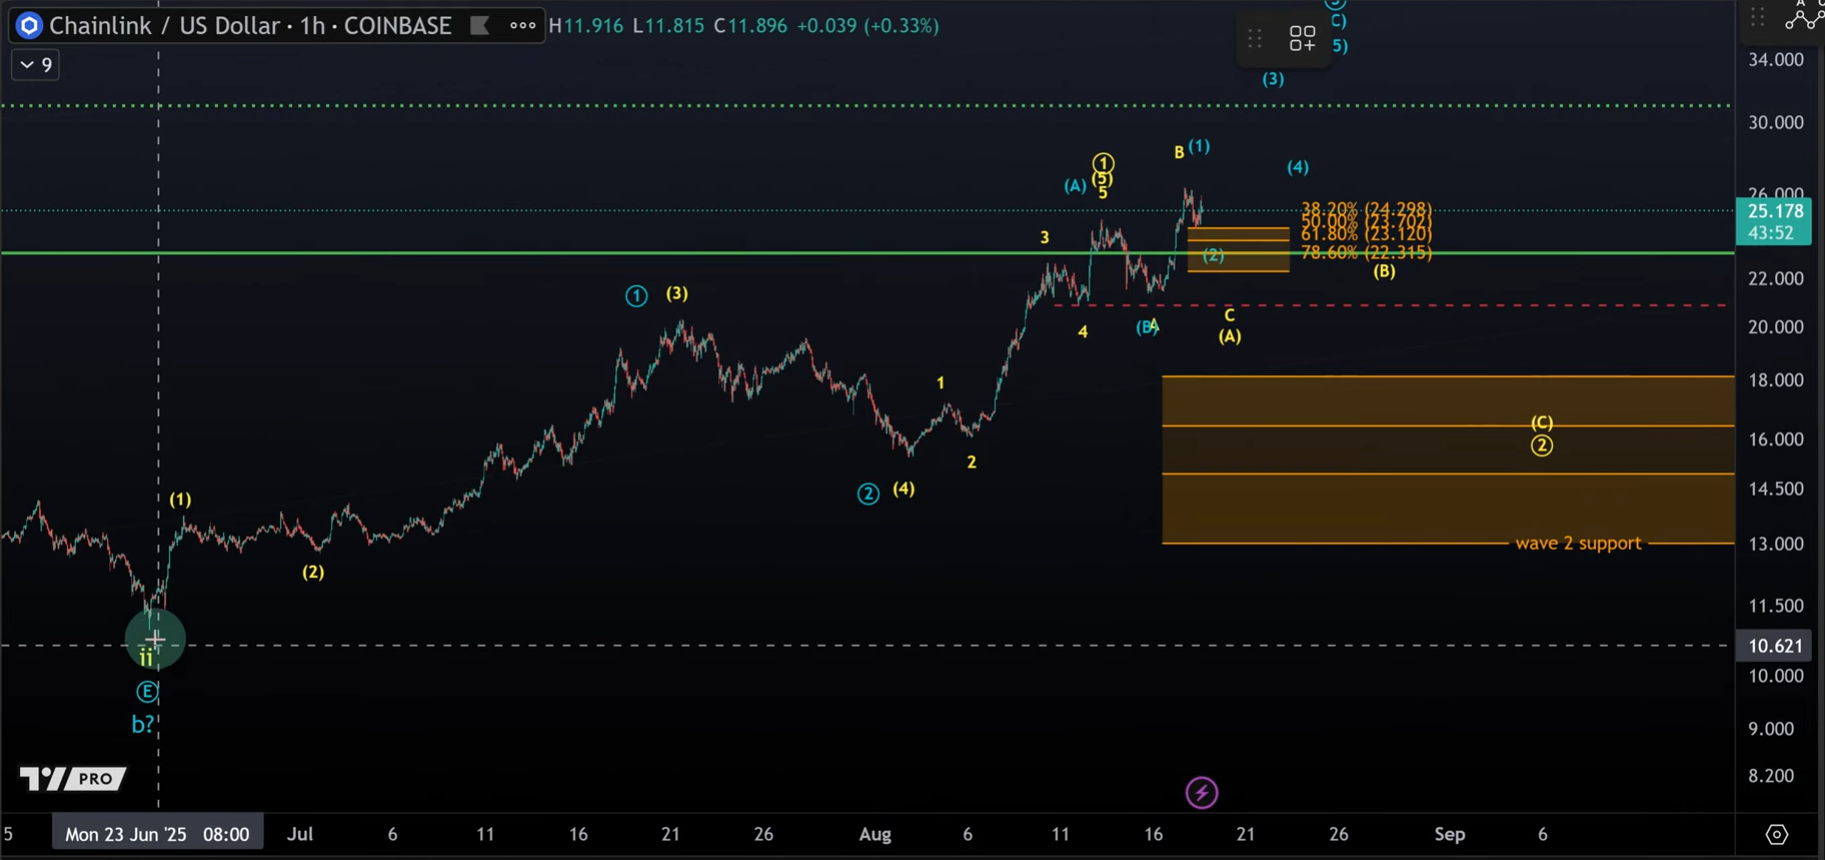The height and width of the screenshot is (860, 1825).
Task: Click the "b?" wave label
Action: coord(143,724)
